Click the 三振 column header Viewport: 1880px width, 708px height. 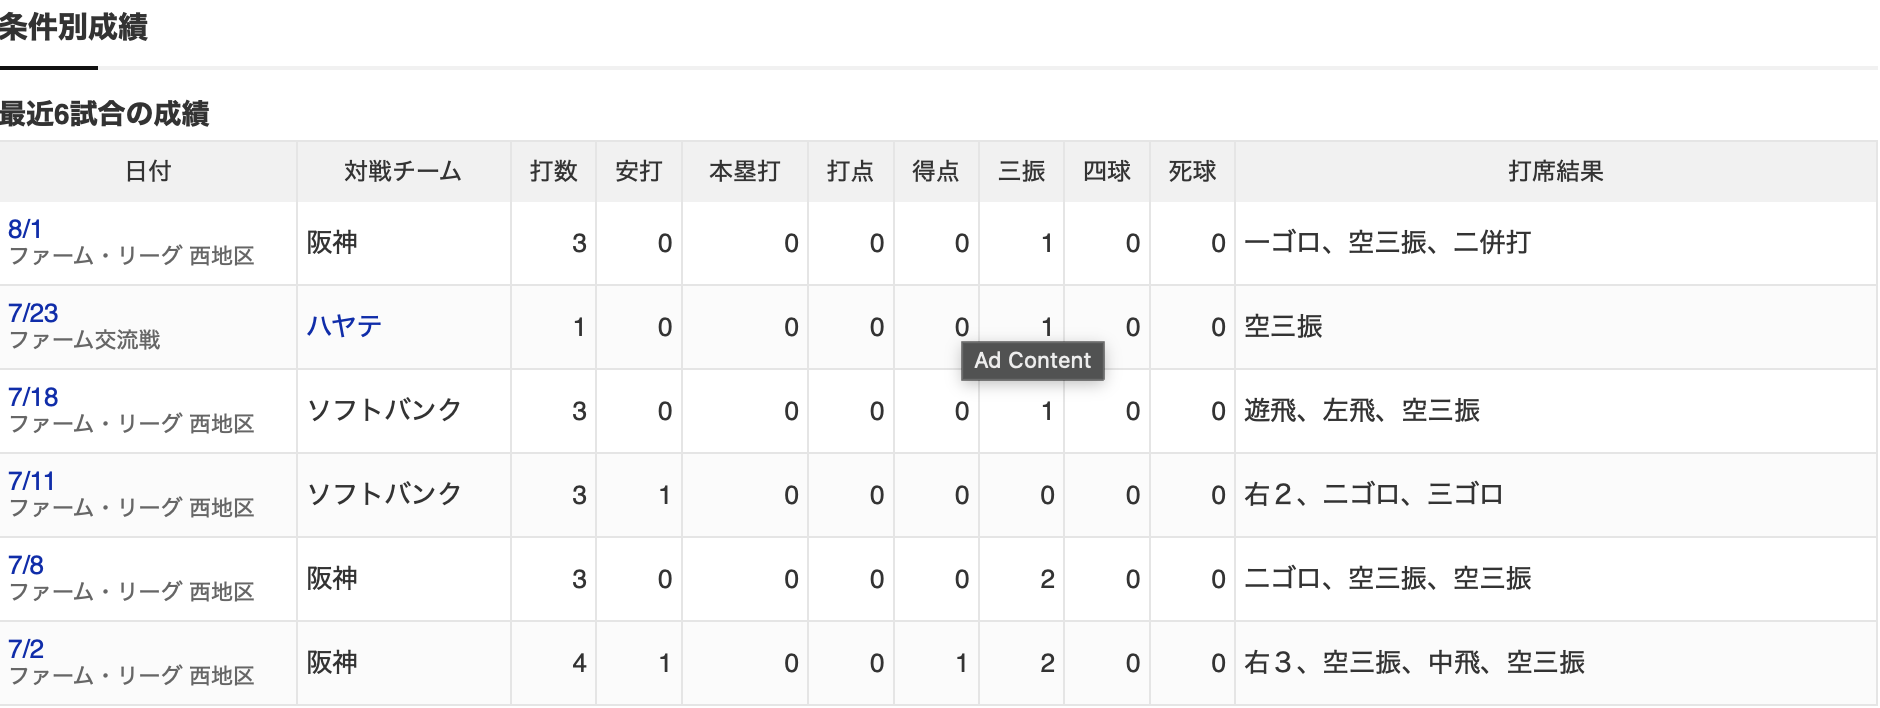point(1022,171)
